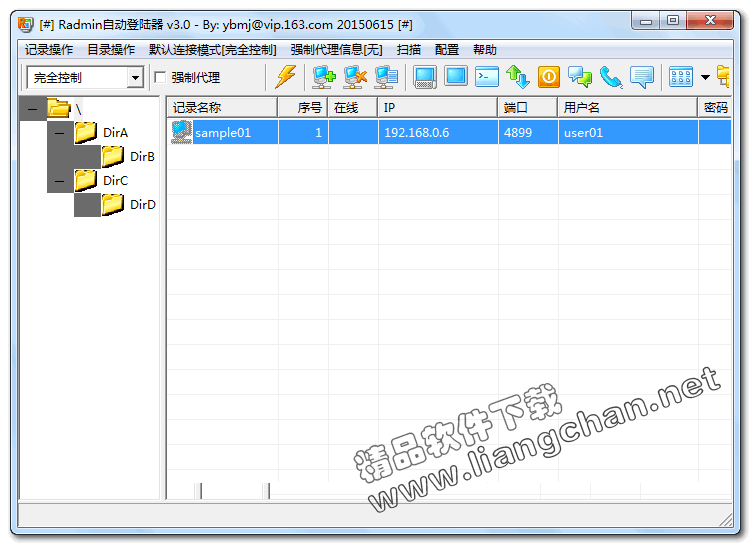This screenshot has height=546, width=752.
Task: Click the IP cell 192.168.0.6
Action: pos(438,132)
